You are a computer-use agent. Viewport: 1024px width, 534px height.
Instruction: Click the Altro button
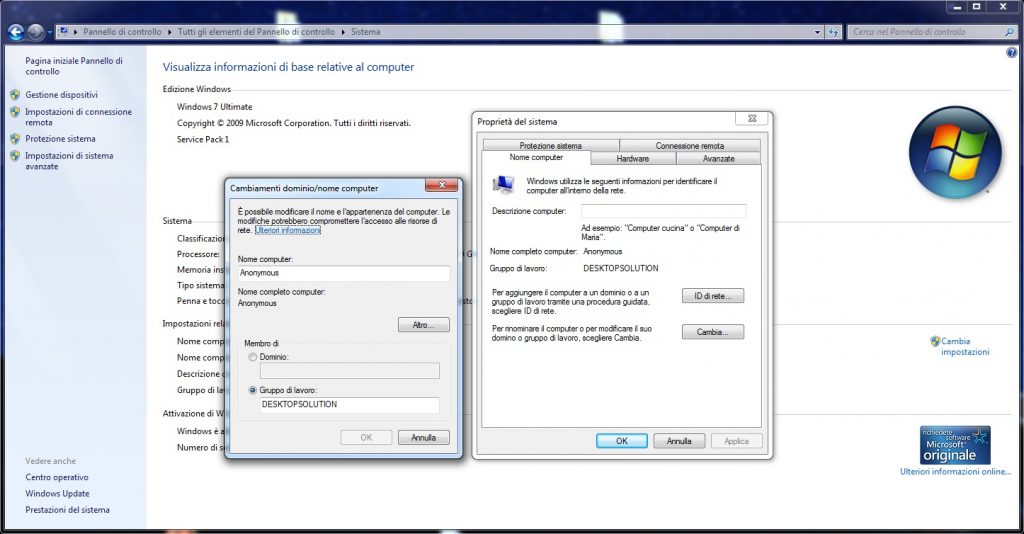424,324
